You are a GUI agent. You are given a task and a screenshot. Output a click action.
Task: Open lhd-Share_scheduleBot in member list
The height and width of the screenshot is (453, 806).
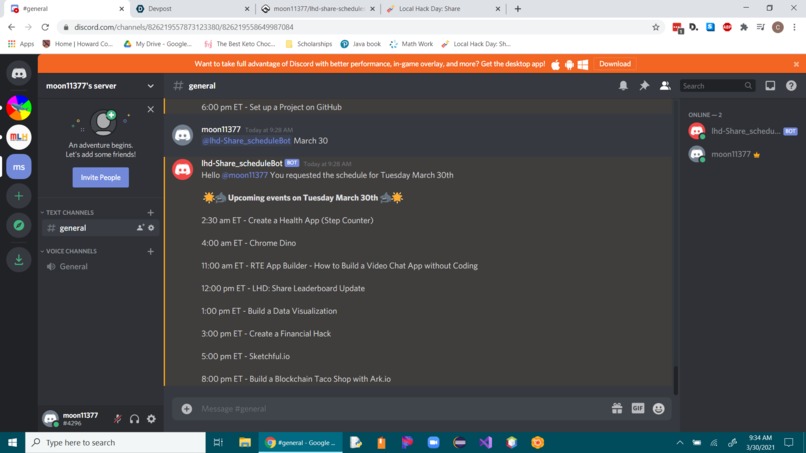coord(742,131)
